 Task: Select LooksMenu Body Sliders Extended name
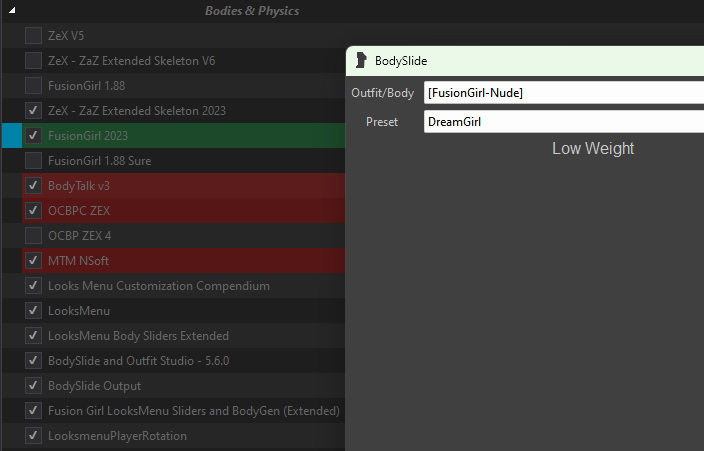138,336
